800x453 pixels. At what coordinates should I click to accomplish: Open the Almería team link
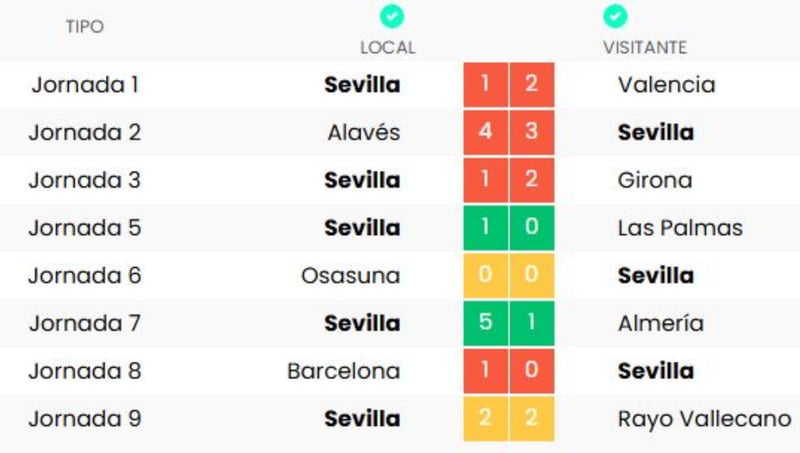(660, 323)
